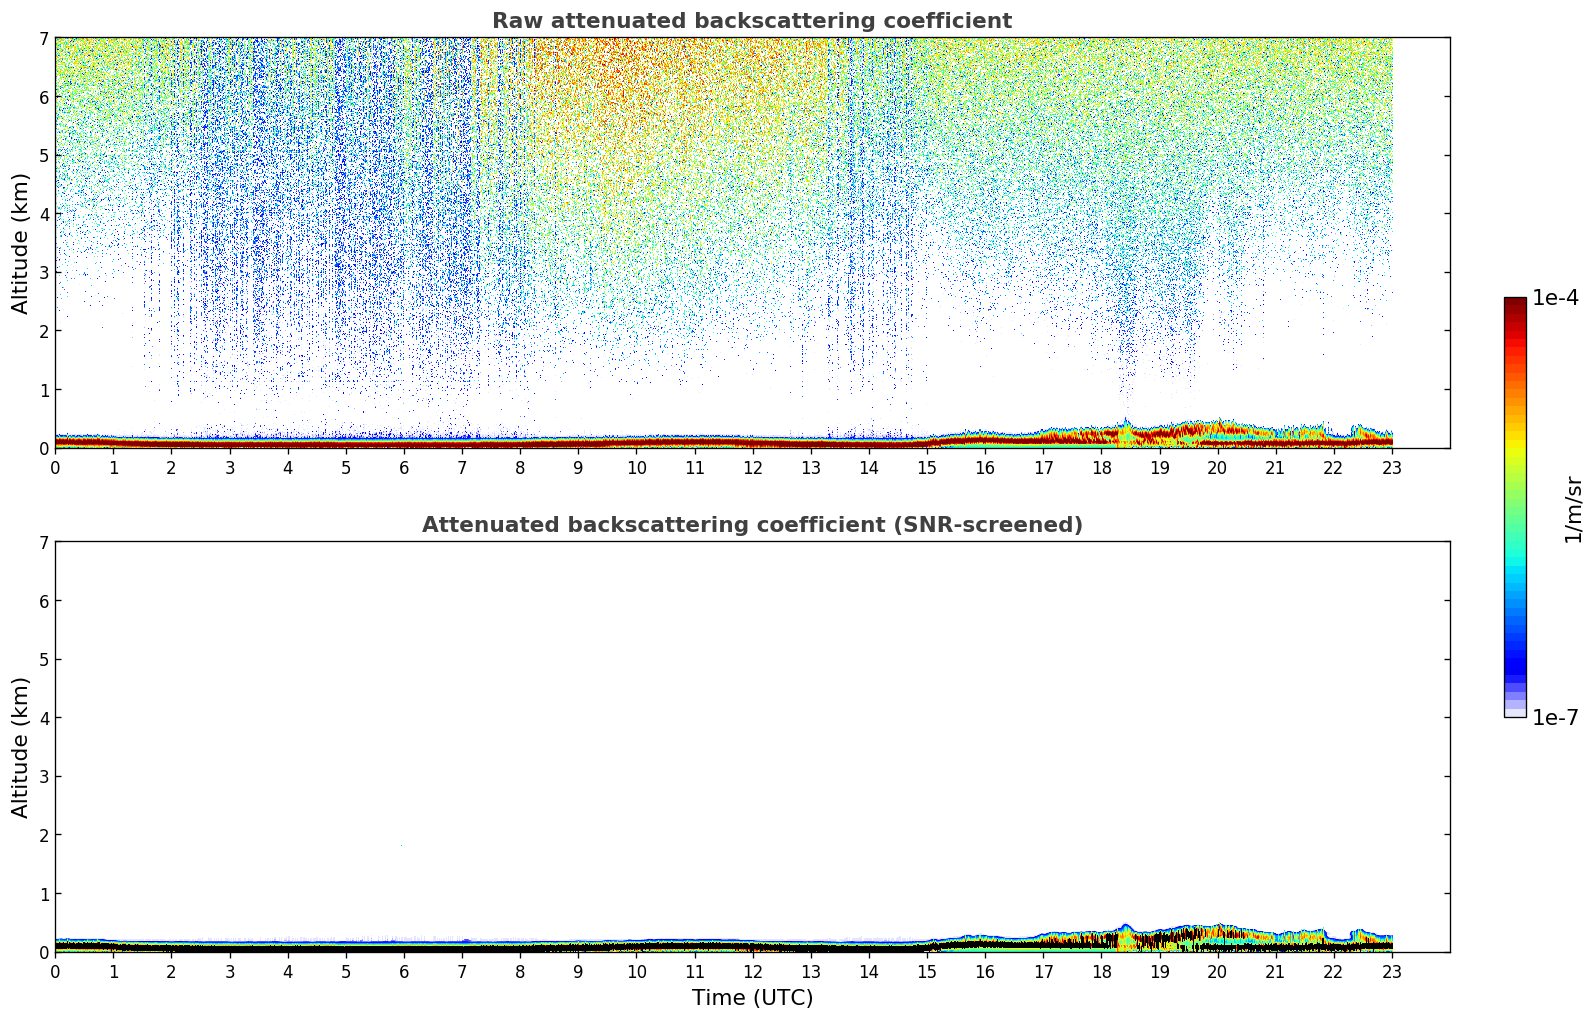Image resolution: width=1595 pixels, height=1020 pixels.
Task: Click the colorbar's 1e-4 maximum label
Action: (x=1555, y=298)
